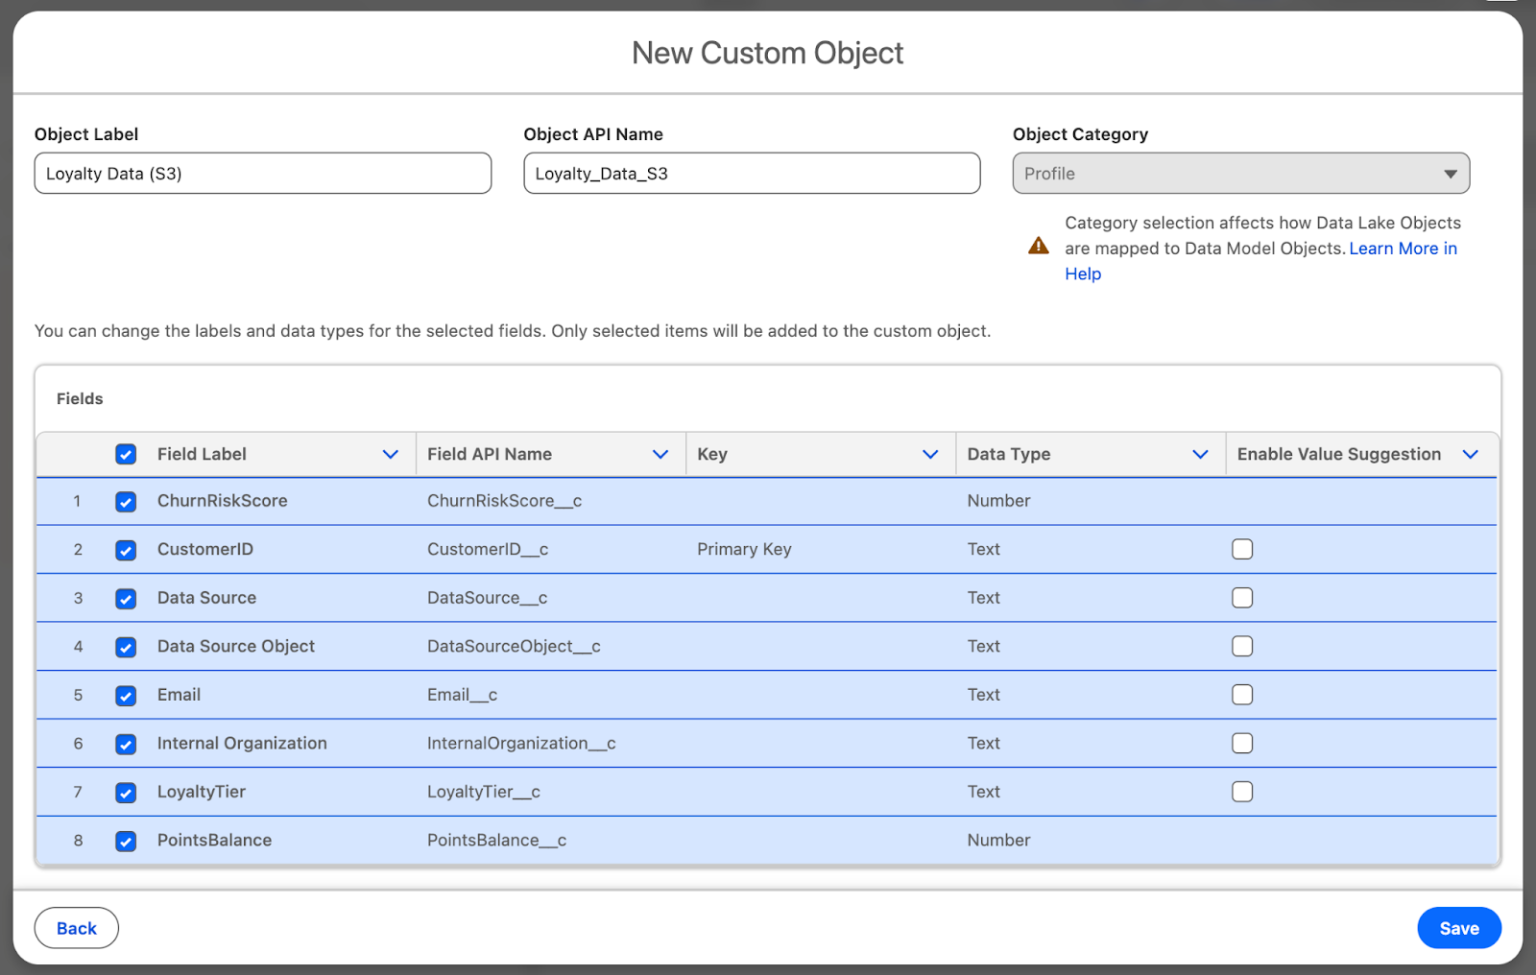Screen dimensions: 1536x975
Task: Click the Number data type for ChurnRiskScore
Action: pos(998,501)
